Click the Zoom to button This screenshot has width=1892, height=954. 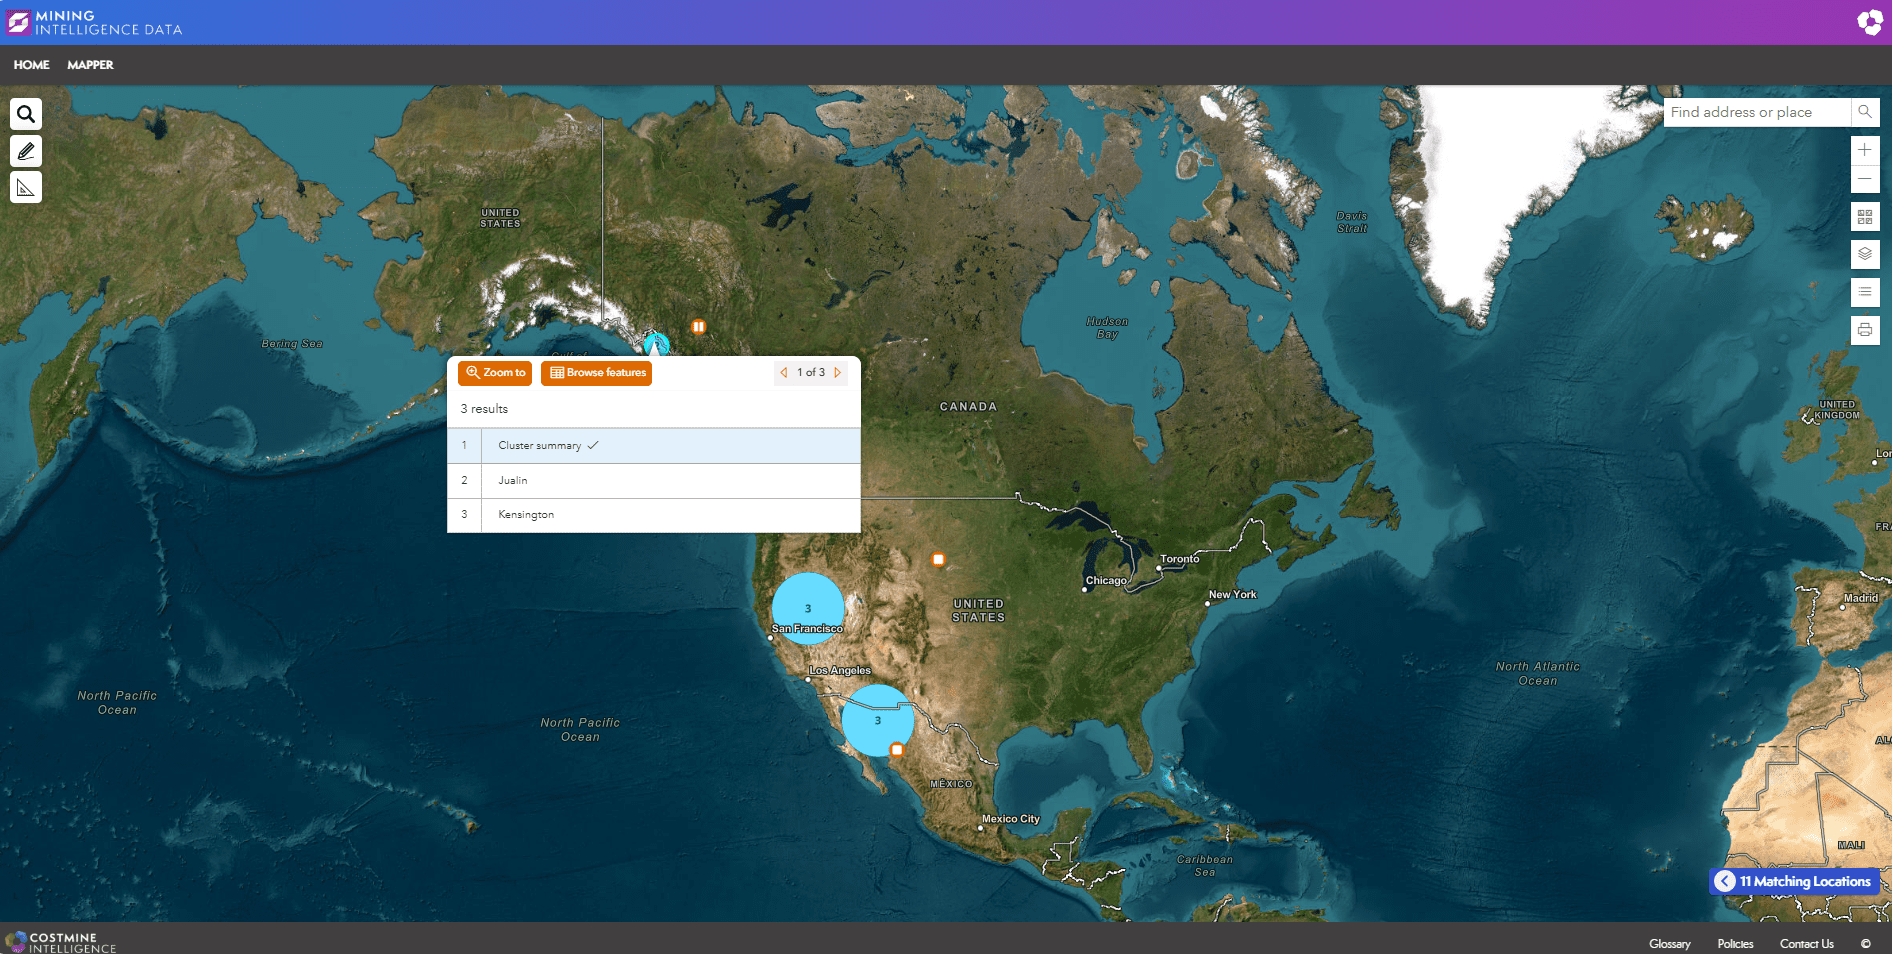(495, 373)
